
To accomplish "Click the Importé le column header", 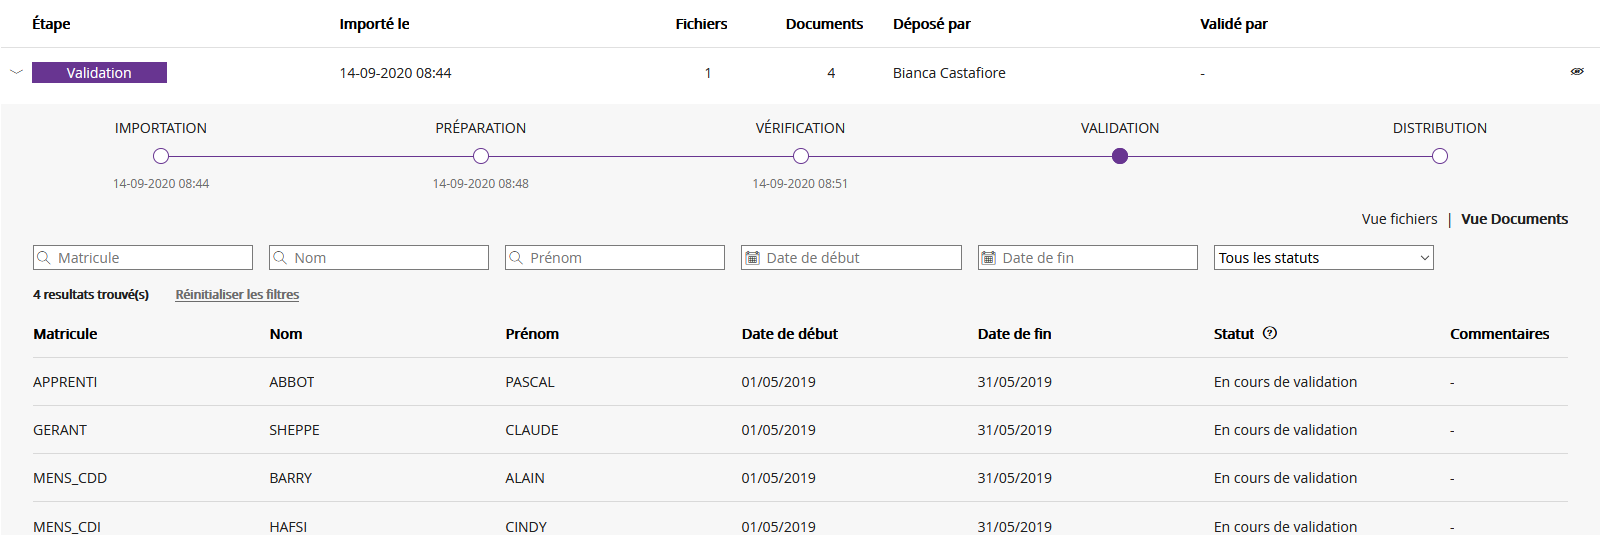I will click(x=374, y=24).
